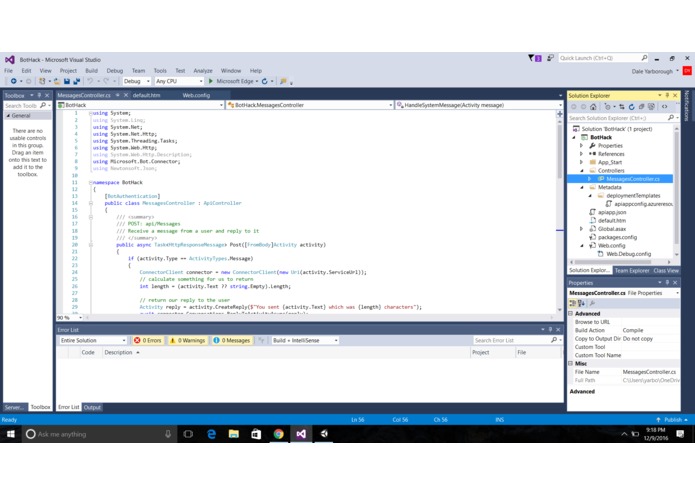The width and height of the screenshot is (695, 494).
Task: Switch to the Team Explorer tab
Action: 632,271
